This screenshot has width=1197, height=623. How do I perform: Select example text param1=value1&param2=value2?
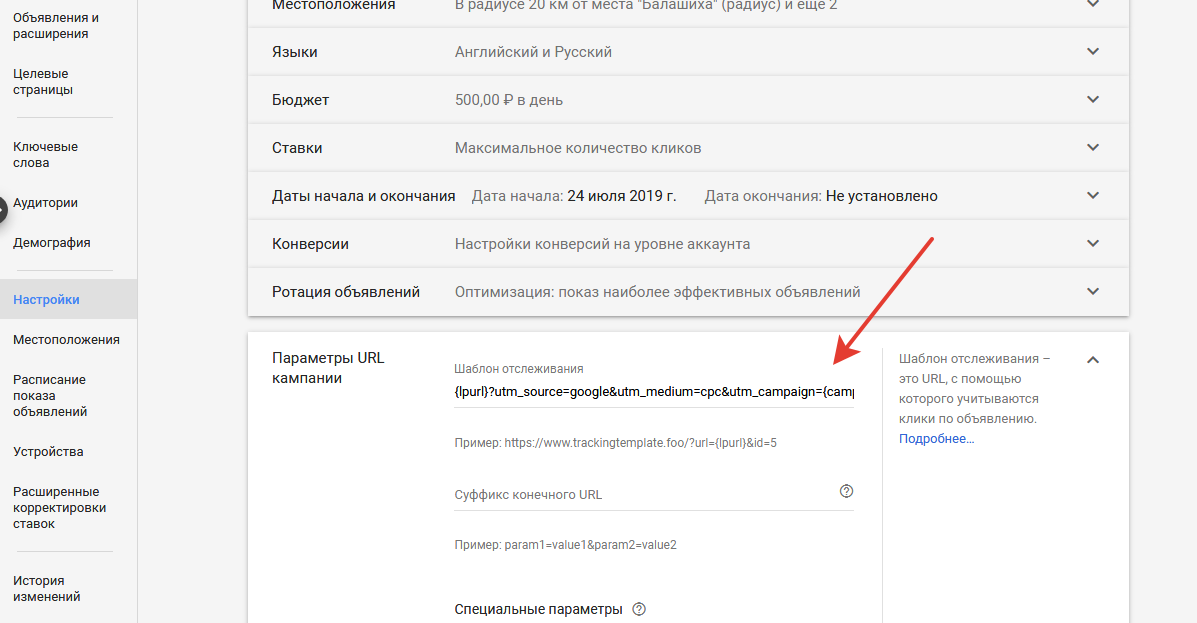point(590,545)
